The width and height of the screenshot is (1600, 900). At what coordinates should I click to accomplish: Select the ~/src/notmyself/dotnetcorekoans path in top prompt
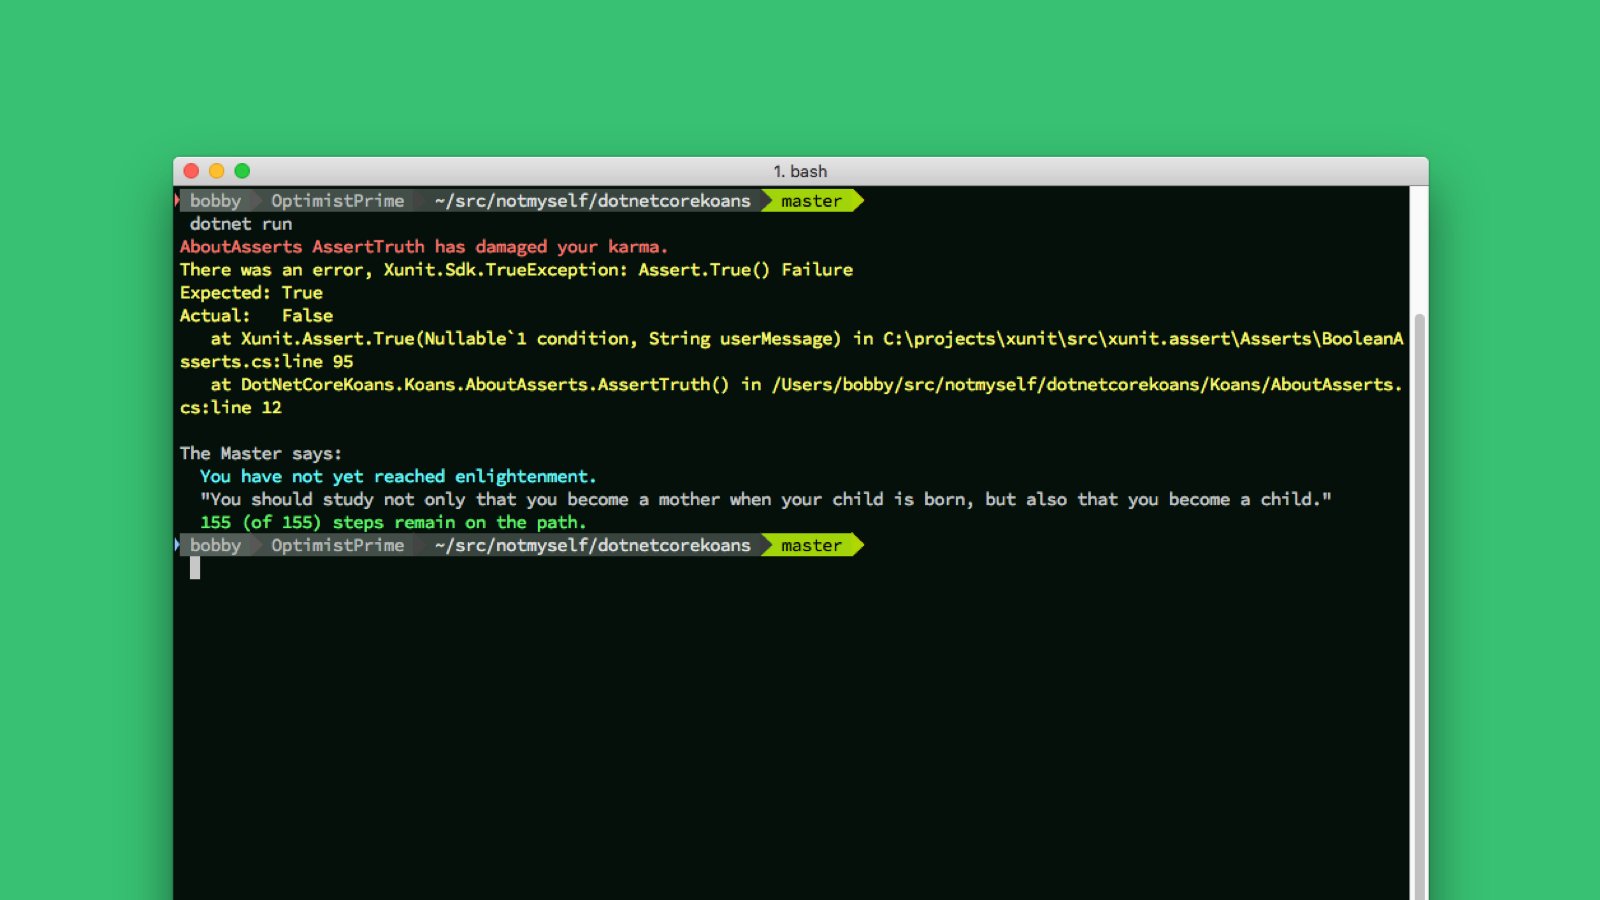592,201
